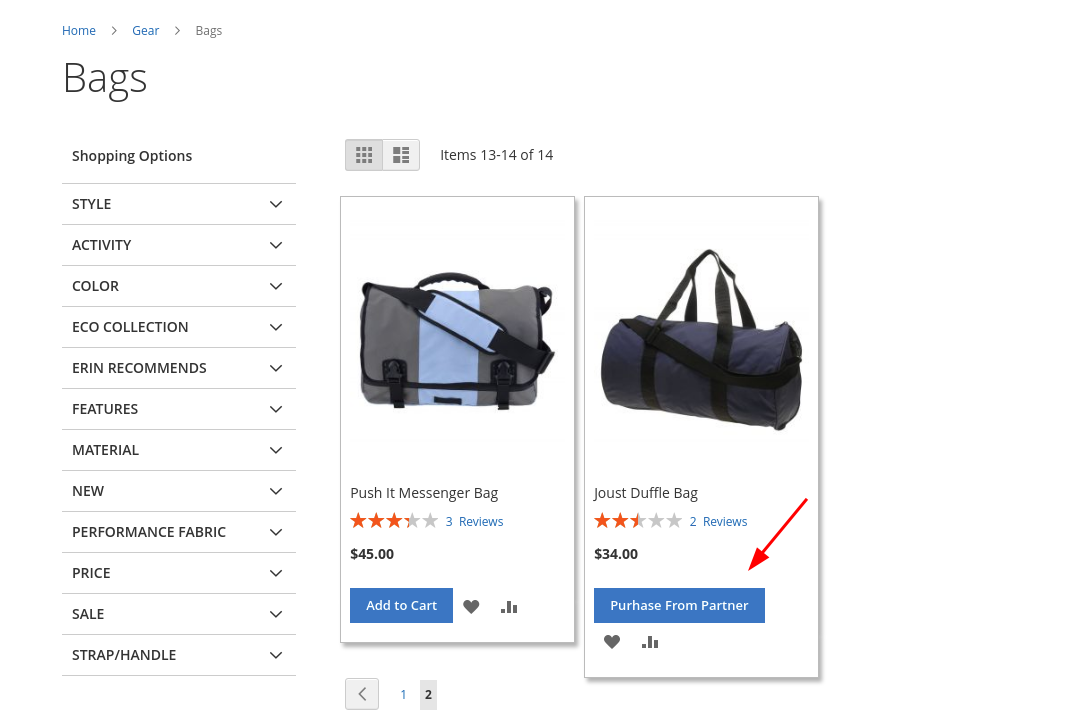The width and height of the screenshot is (1079, 721).
Task: Expand the ERIN RECOMMENDS filter
Action: click(179, 368)
